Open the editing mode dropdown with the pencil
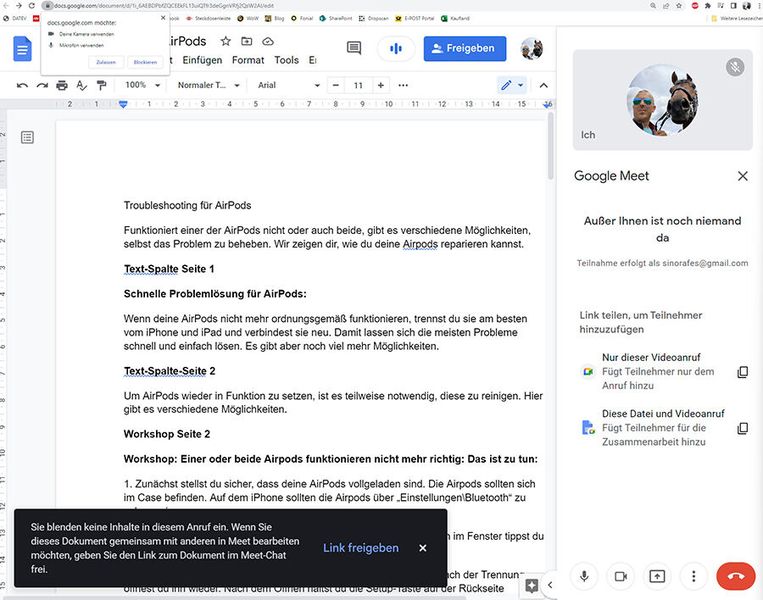763x600 pixels. pos(512,86)
